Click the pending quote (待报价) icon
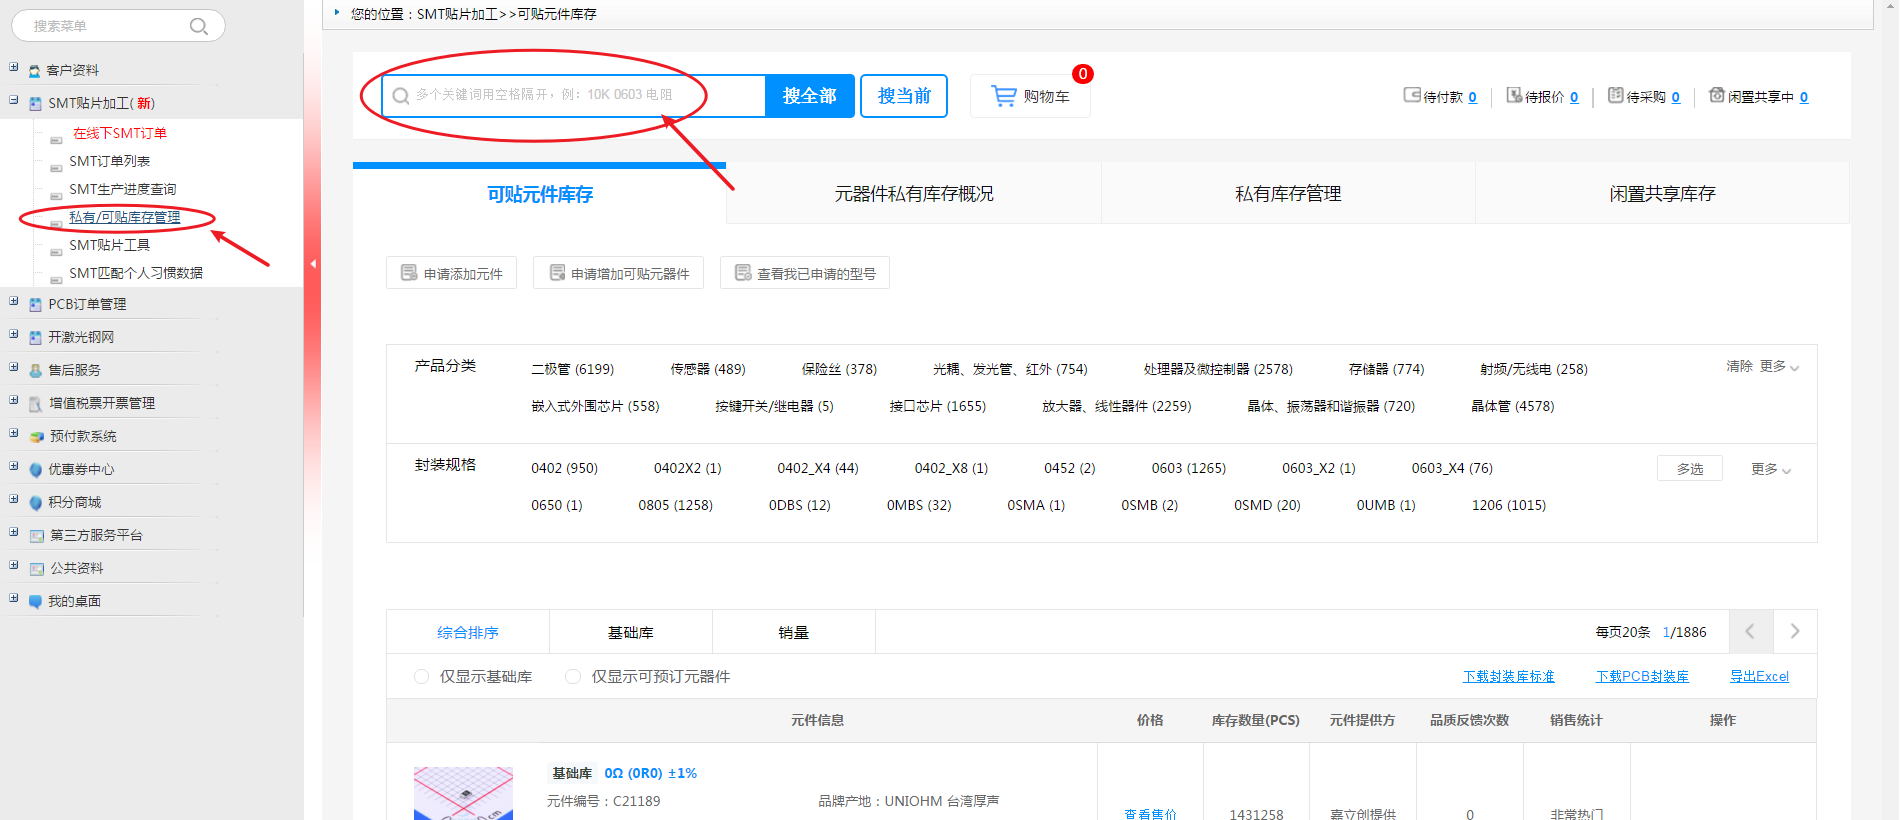 (1514, 95)
